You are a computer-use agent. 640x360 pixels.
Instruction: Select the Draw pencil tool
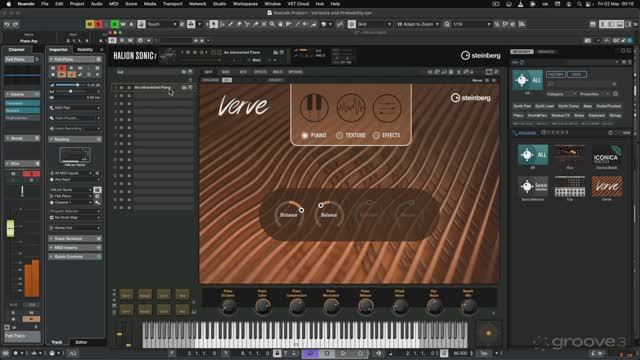231,24
